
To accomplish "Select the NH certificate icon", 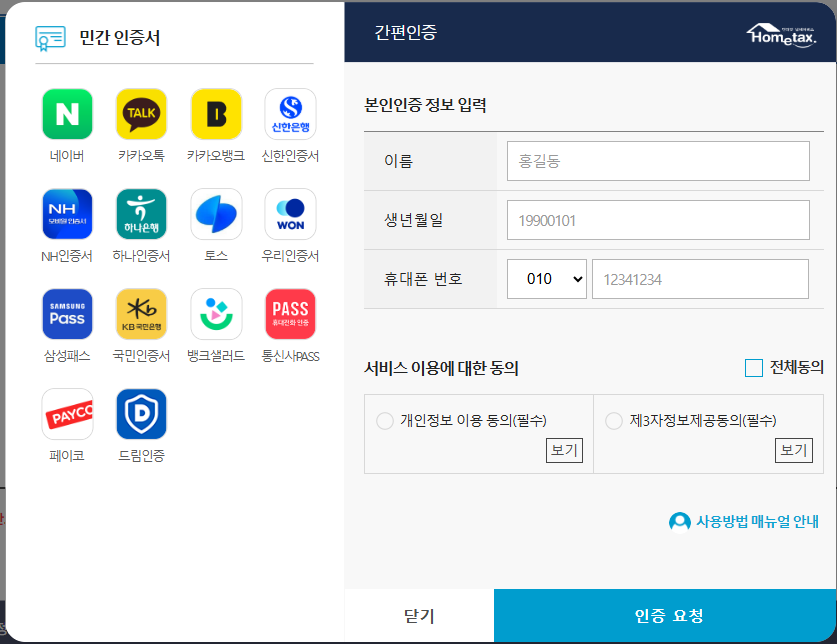I will pos(66,213).
